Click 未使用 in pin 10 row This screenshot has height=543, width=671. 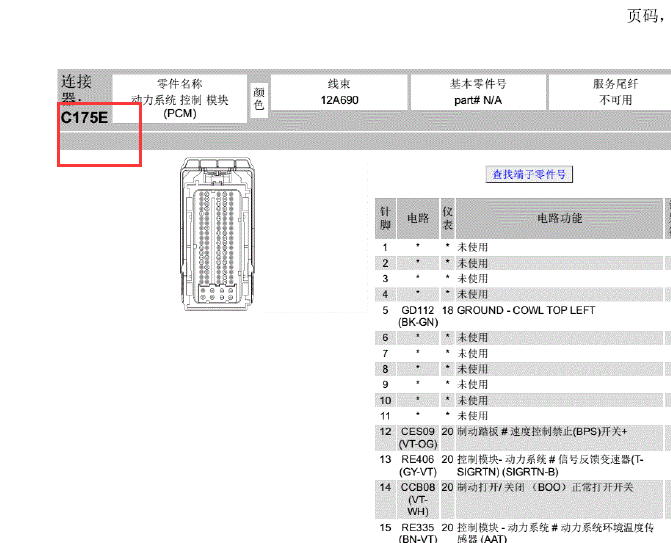coord(472,401)
